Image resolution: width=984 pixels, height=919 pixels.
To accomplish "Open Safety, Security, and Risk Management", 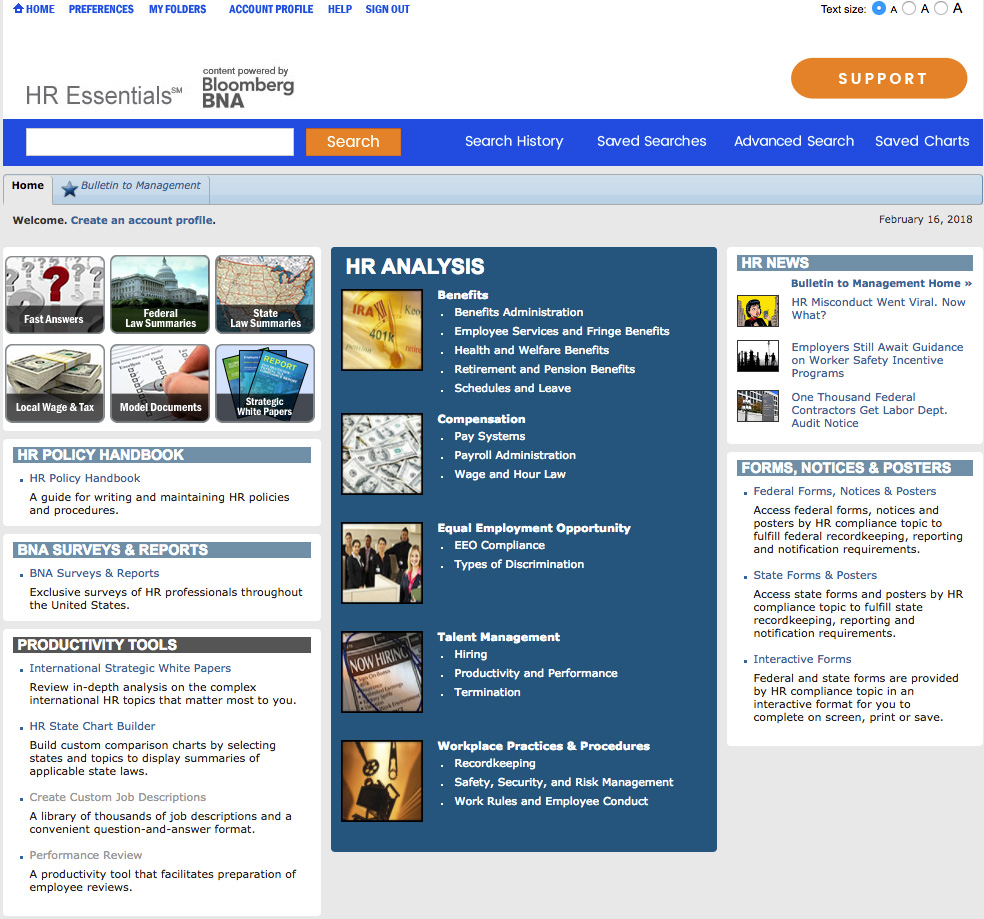I will [x=564, y=782].
